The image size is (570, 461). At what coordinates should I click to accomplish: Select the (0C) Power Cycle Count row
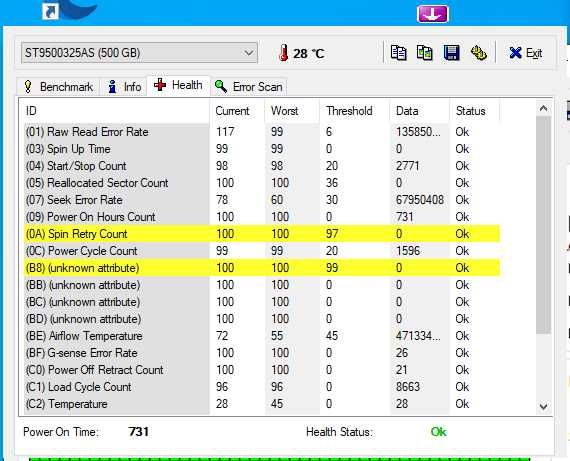pyautogui.click(x=262, y=251)
